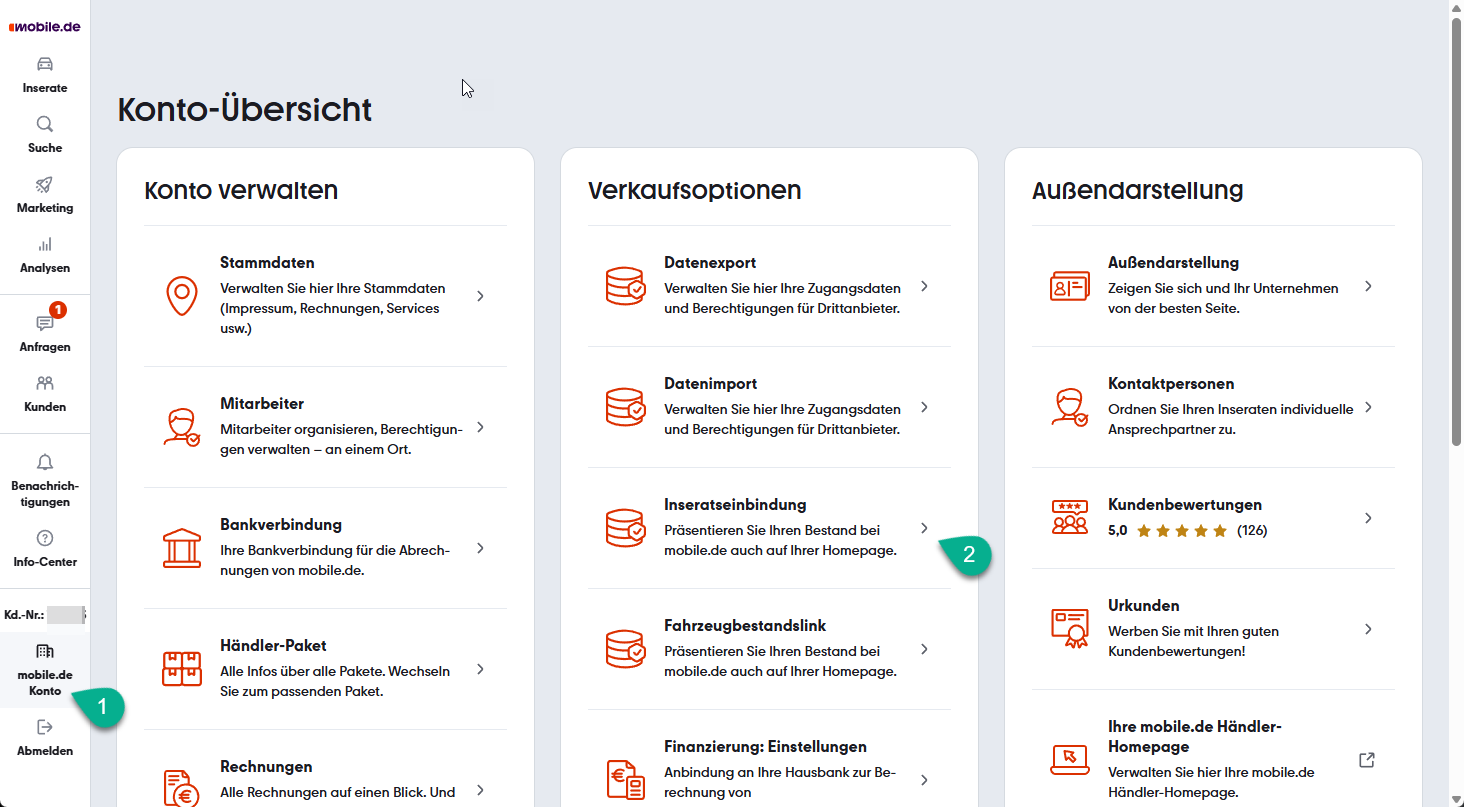
Task: Open the Info-Center question mark icon
Action: tap(45, 538)
